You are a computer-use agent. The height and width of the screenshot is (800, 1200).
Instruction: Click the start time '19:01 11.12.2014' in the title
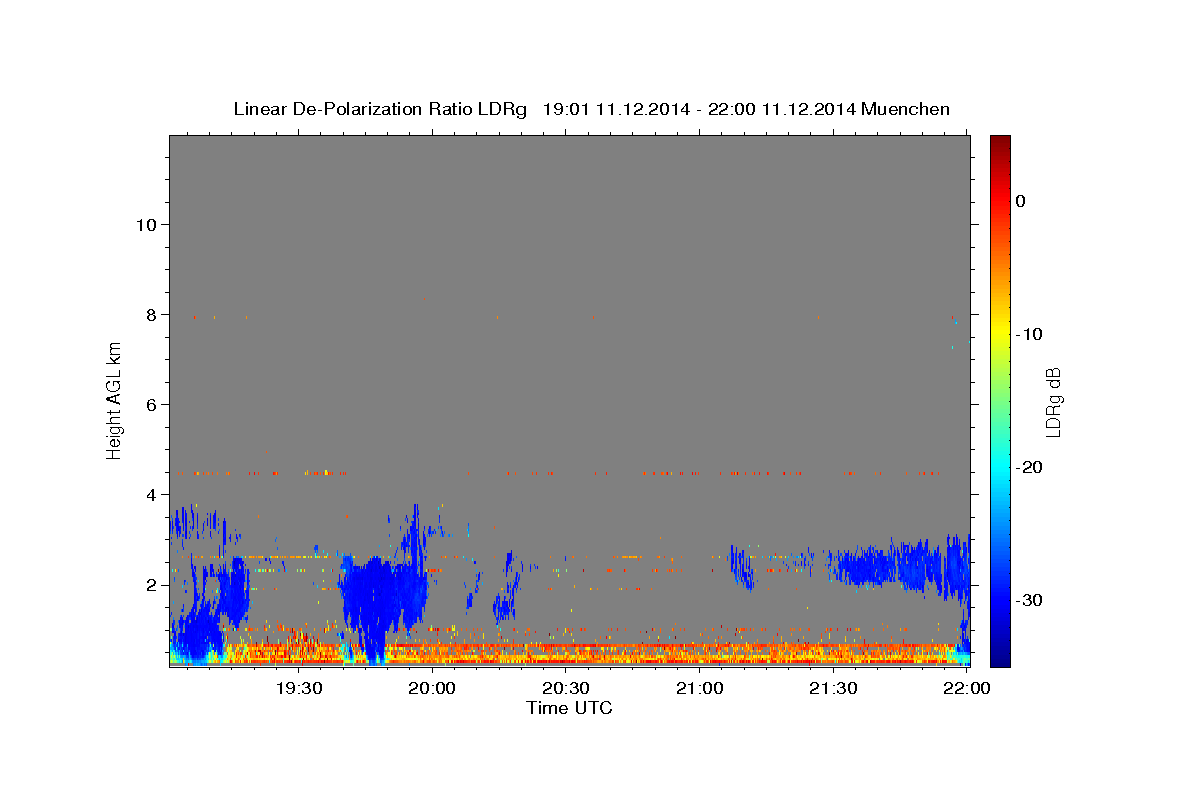[x=615, y=109]
